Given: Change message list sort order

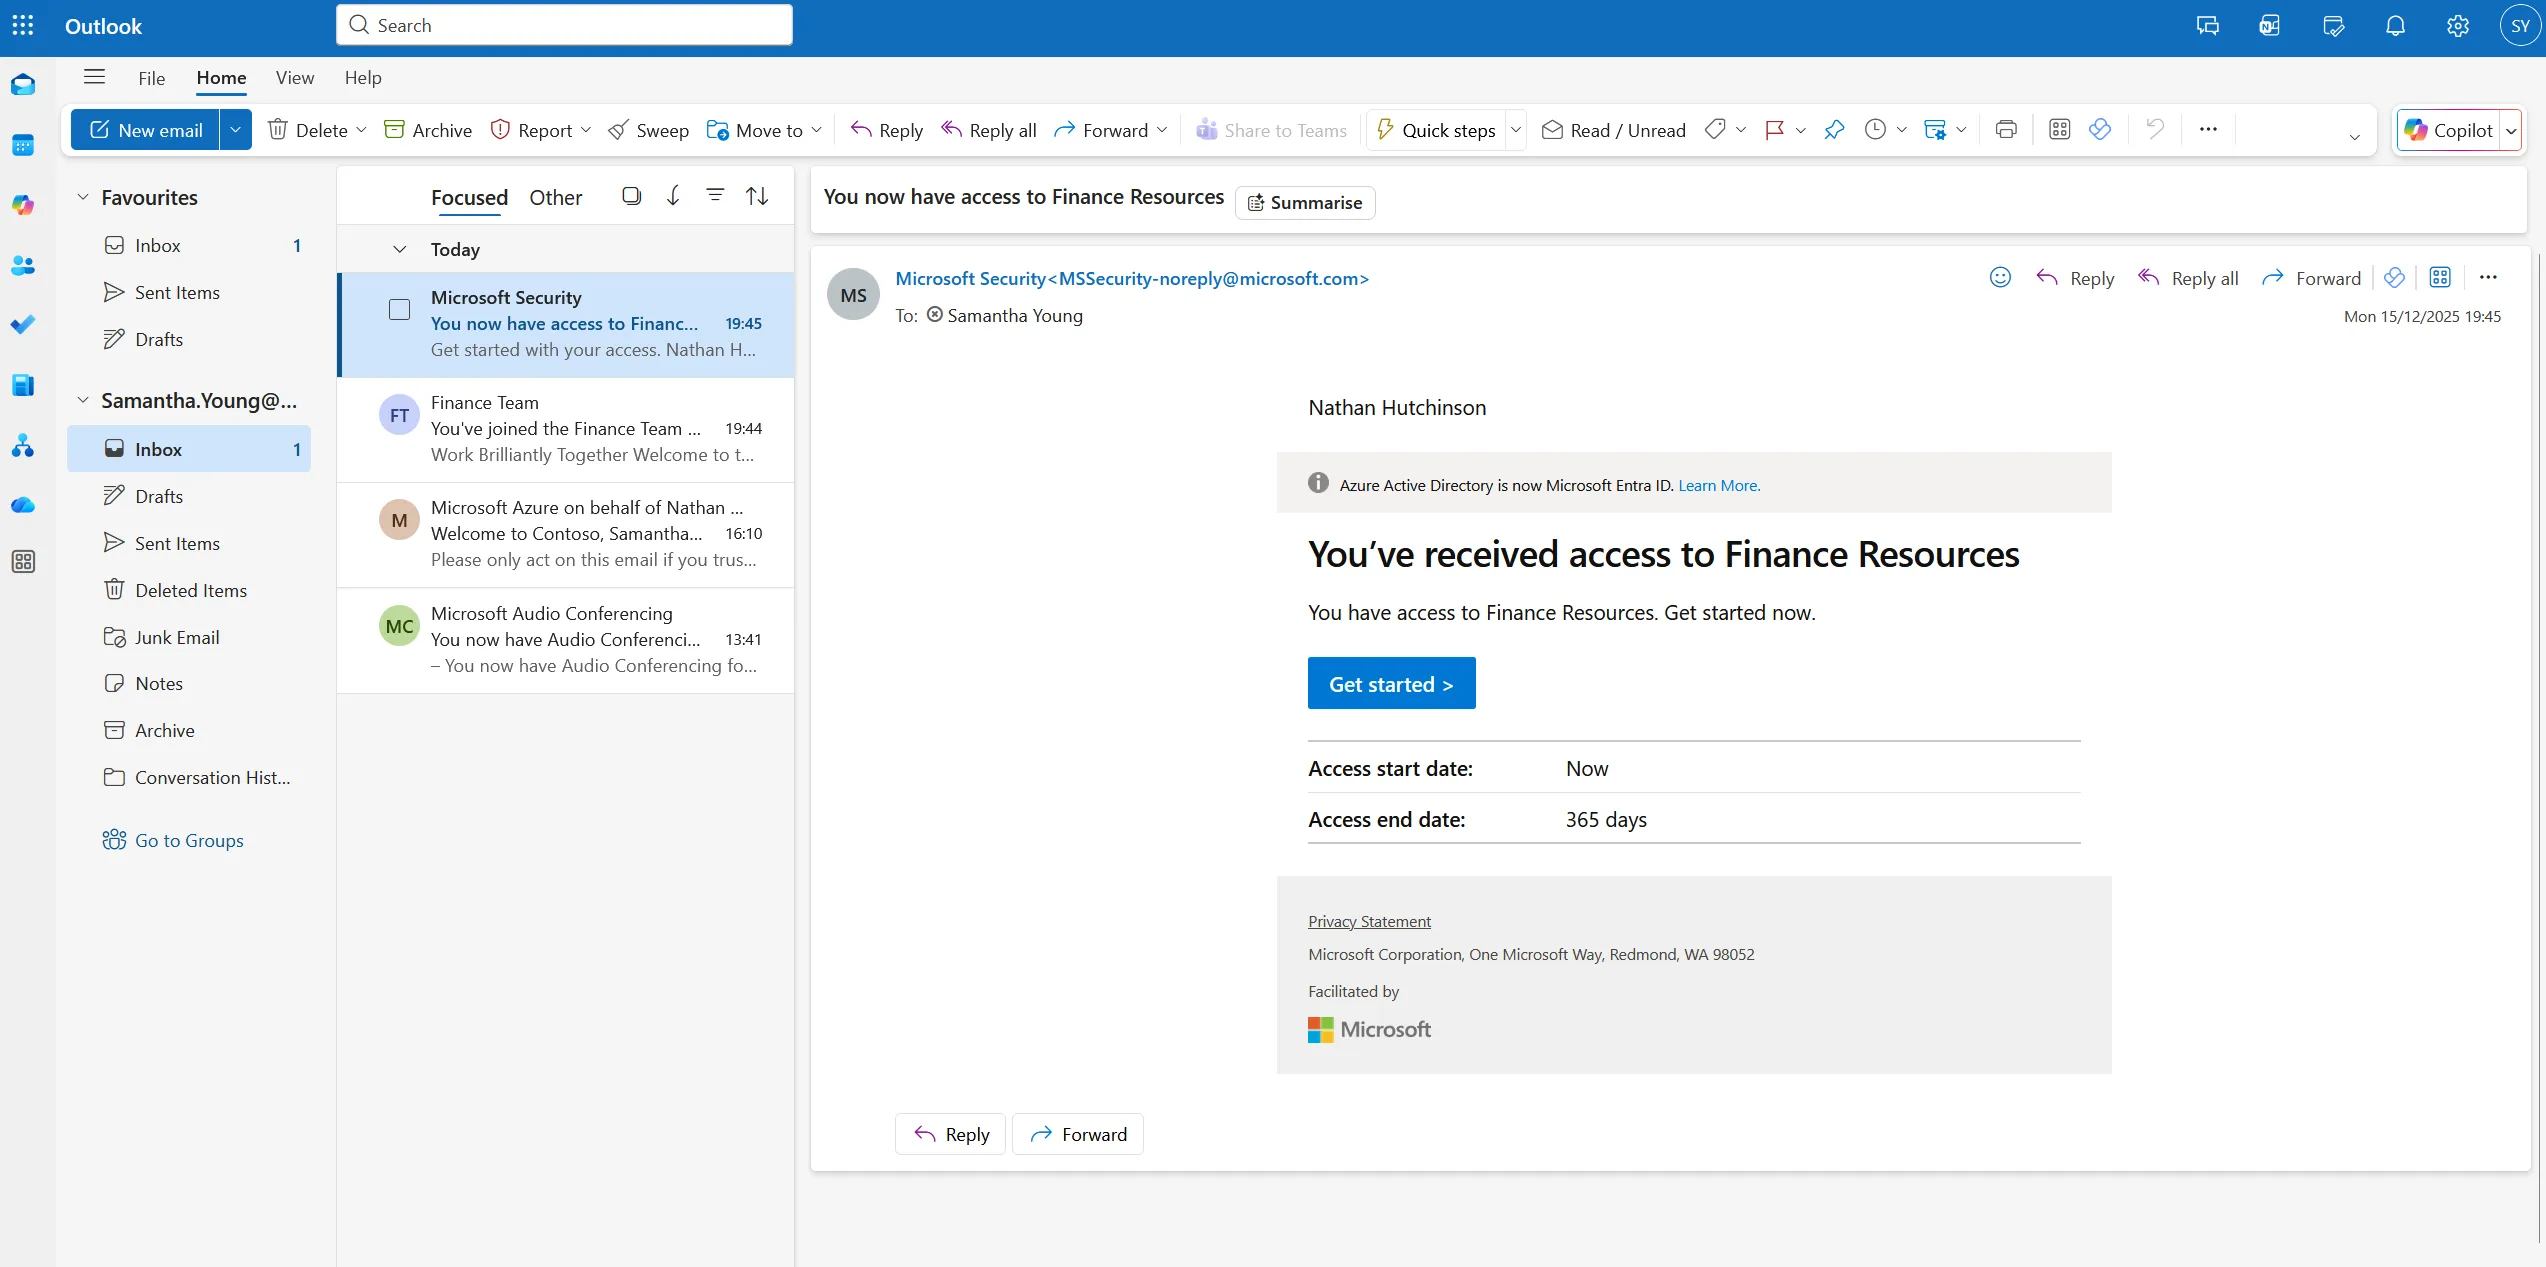Looking at the screenshot, I should pyautogui.click(x=757, y=196).
